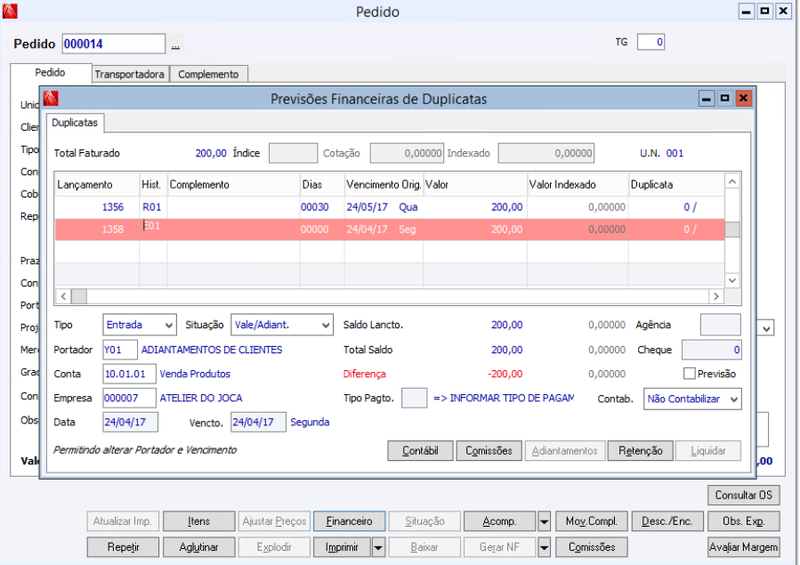The width and height of the screenshot is (800, 565).
Task: Expand the Situação dropdown Vale/Adiant.
Action: [282, 325]
